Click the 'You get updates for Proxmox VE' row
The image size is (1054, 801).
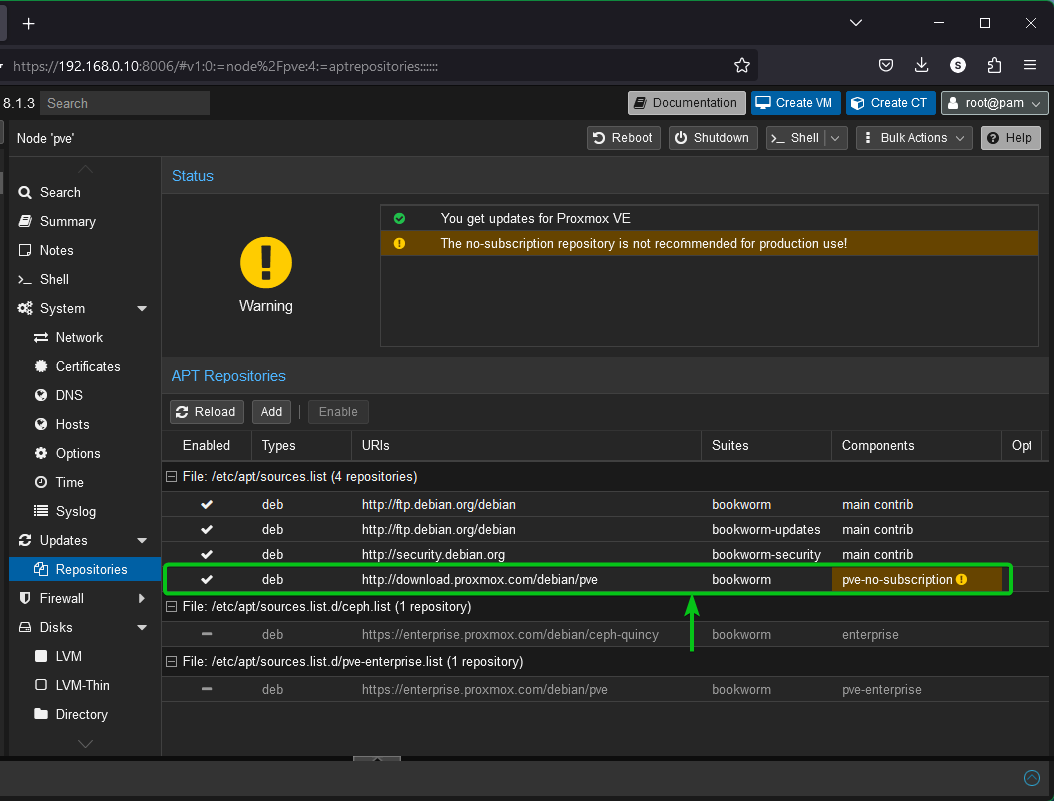(709, 218)
